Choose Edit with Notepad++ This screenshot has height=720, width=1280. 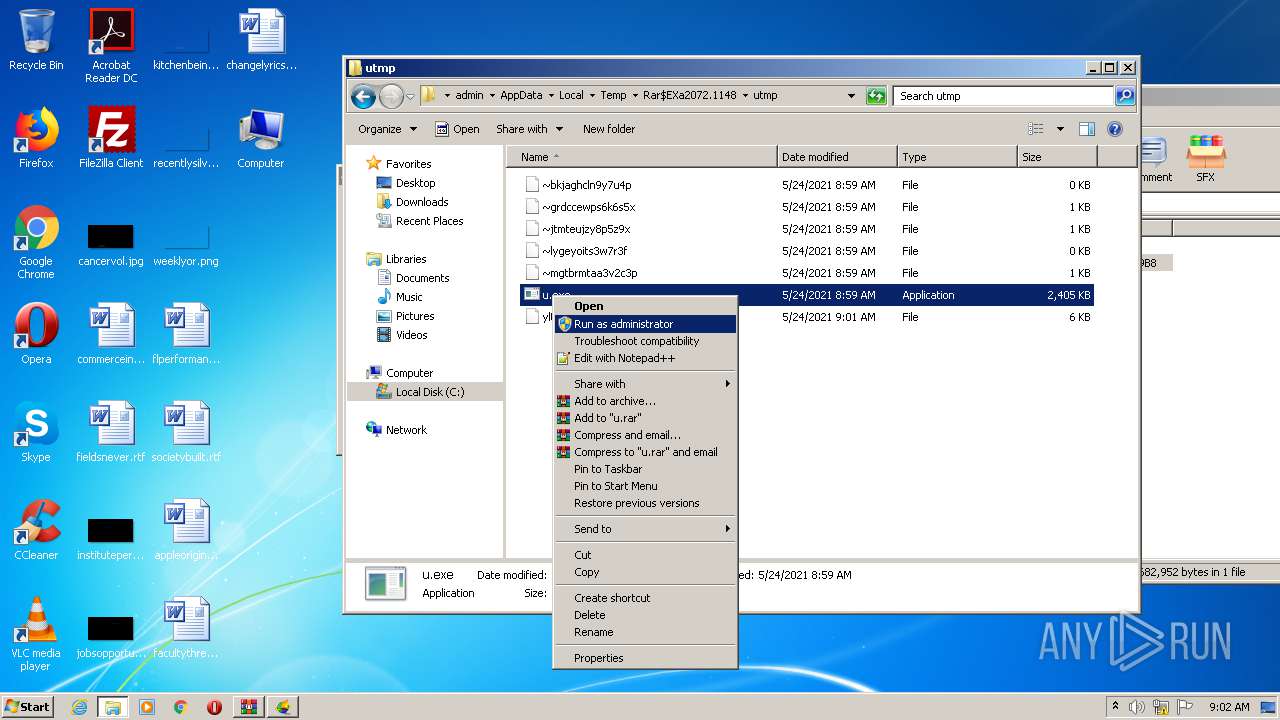pos(645,358)
